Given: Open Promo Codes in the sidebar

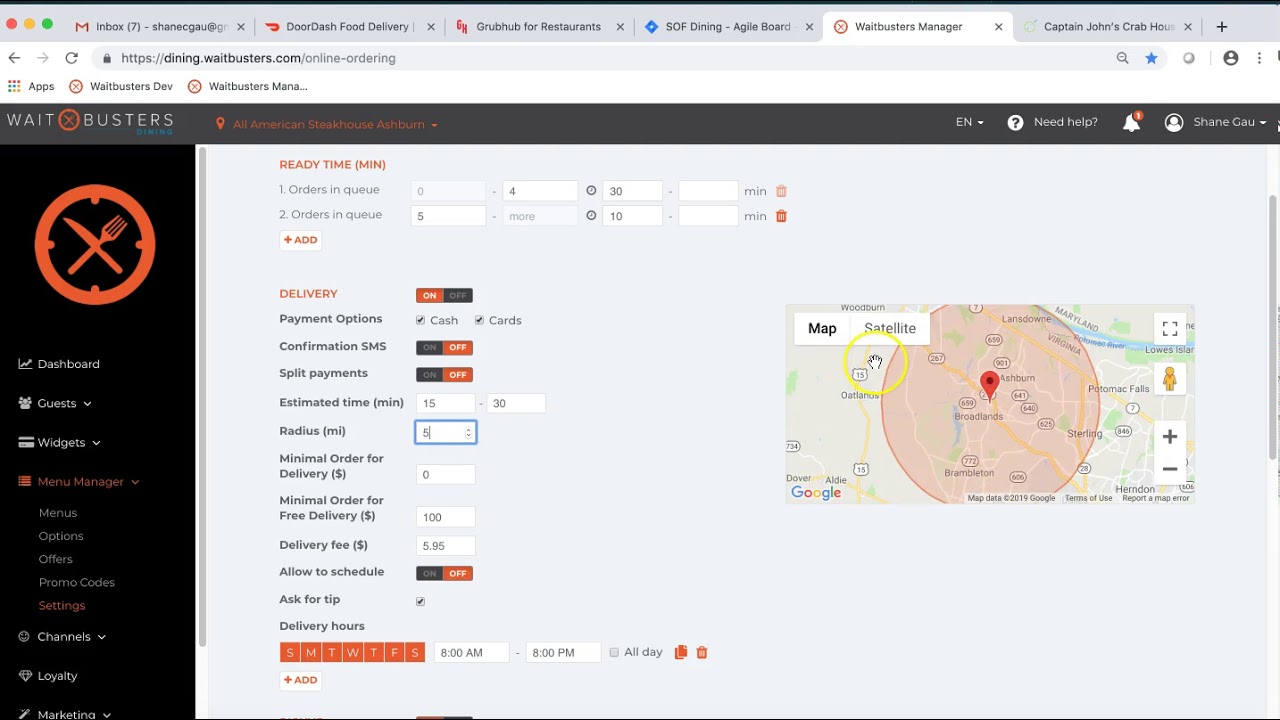Looking at the screenshot, I should coord(77,582).
